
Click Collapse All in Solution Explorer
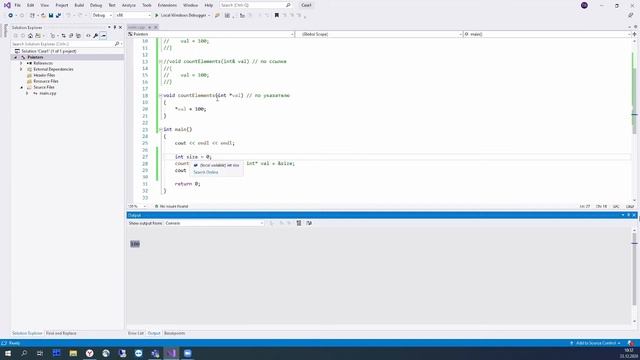click(x=71, y=36)
